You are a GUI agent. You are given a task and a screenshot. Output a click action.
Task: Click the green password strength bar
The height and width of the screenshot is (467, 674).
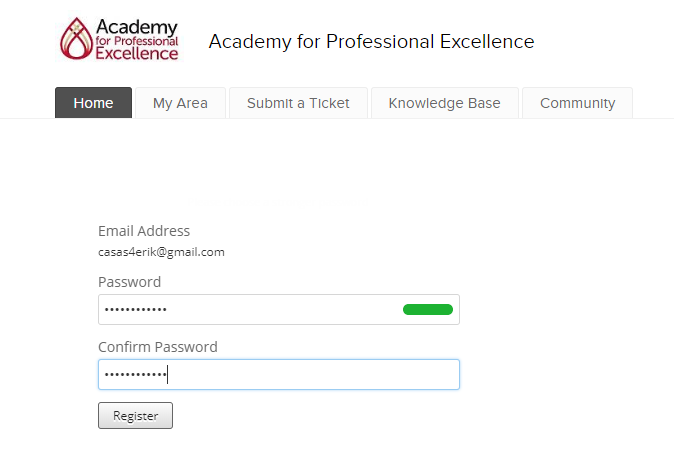click(428, 310)
